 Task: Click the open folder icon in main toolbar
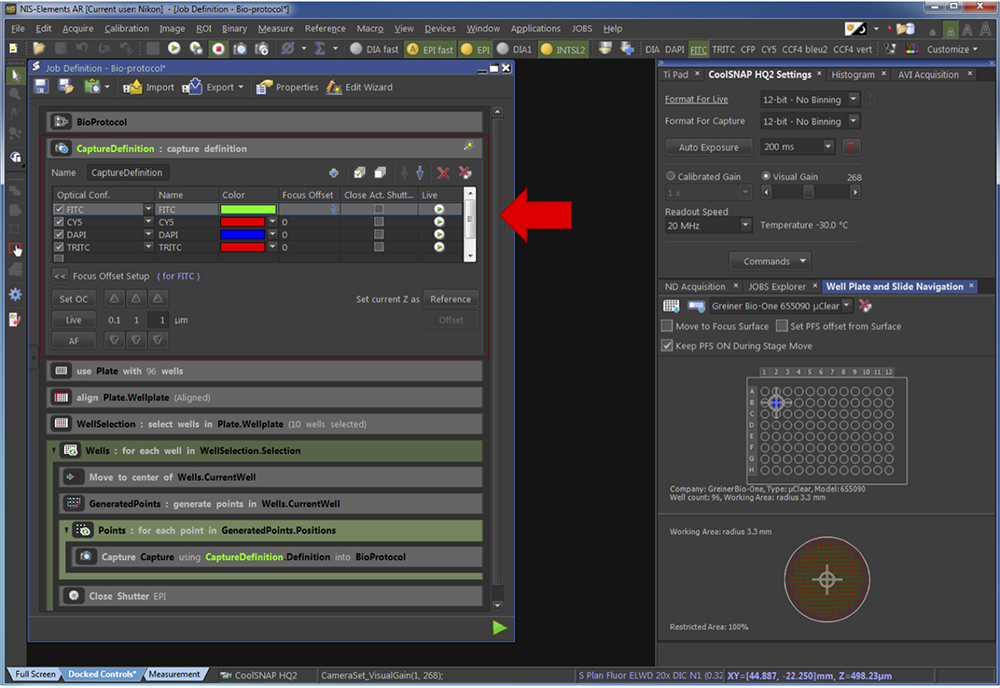39,48
